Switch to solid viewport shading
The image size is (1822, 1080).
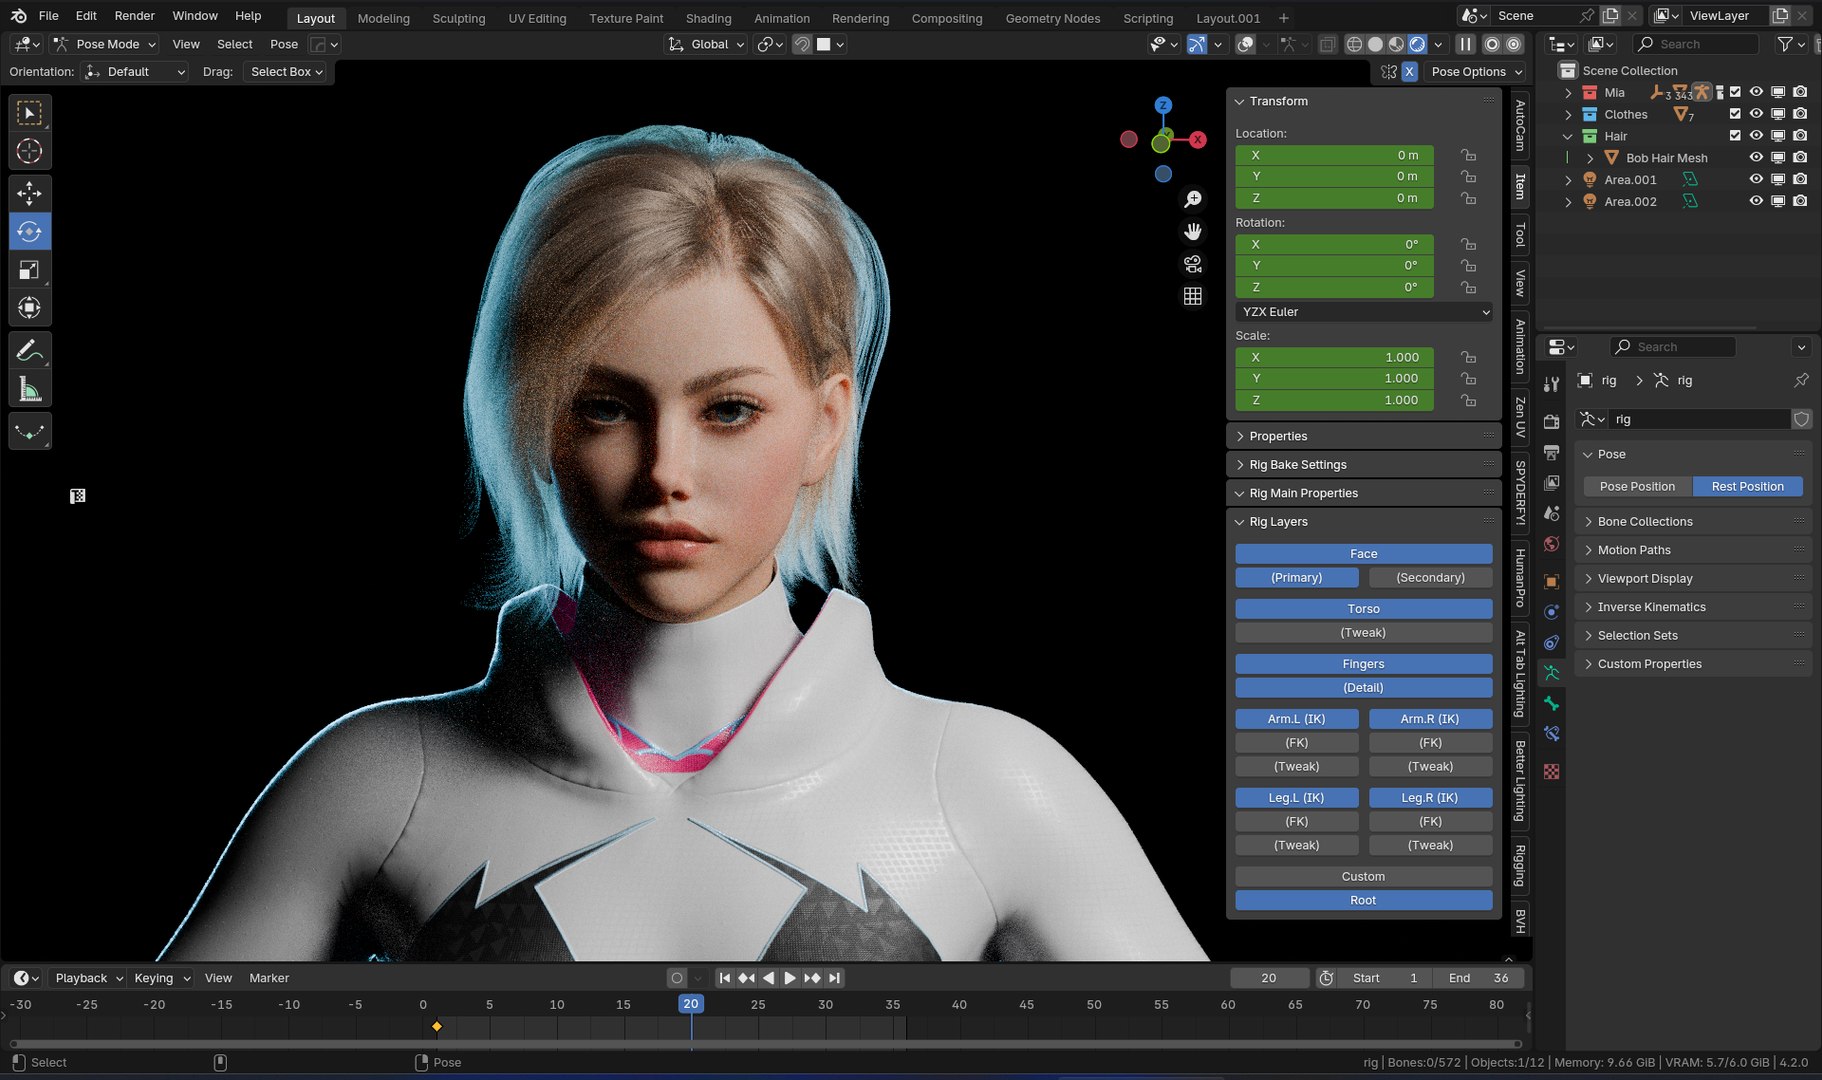click(x=1375, y=44)
